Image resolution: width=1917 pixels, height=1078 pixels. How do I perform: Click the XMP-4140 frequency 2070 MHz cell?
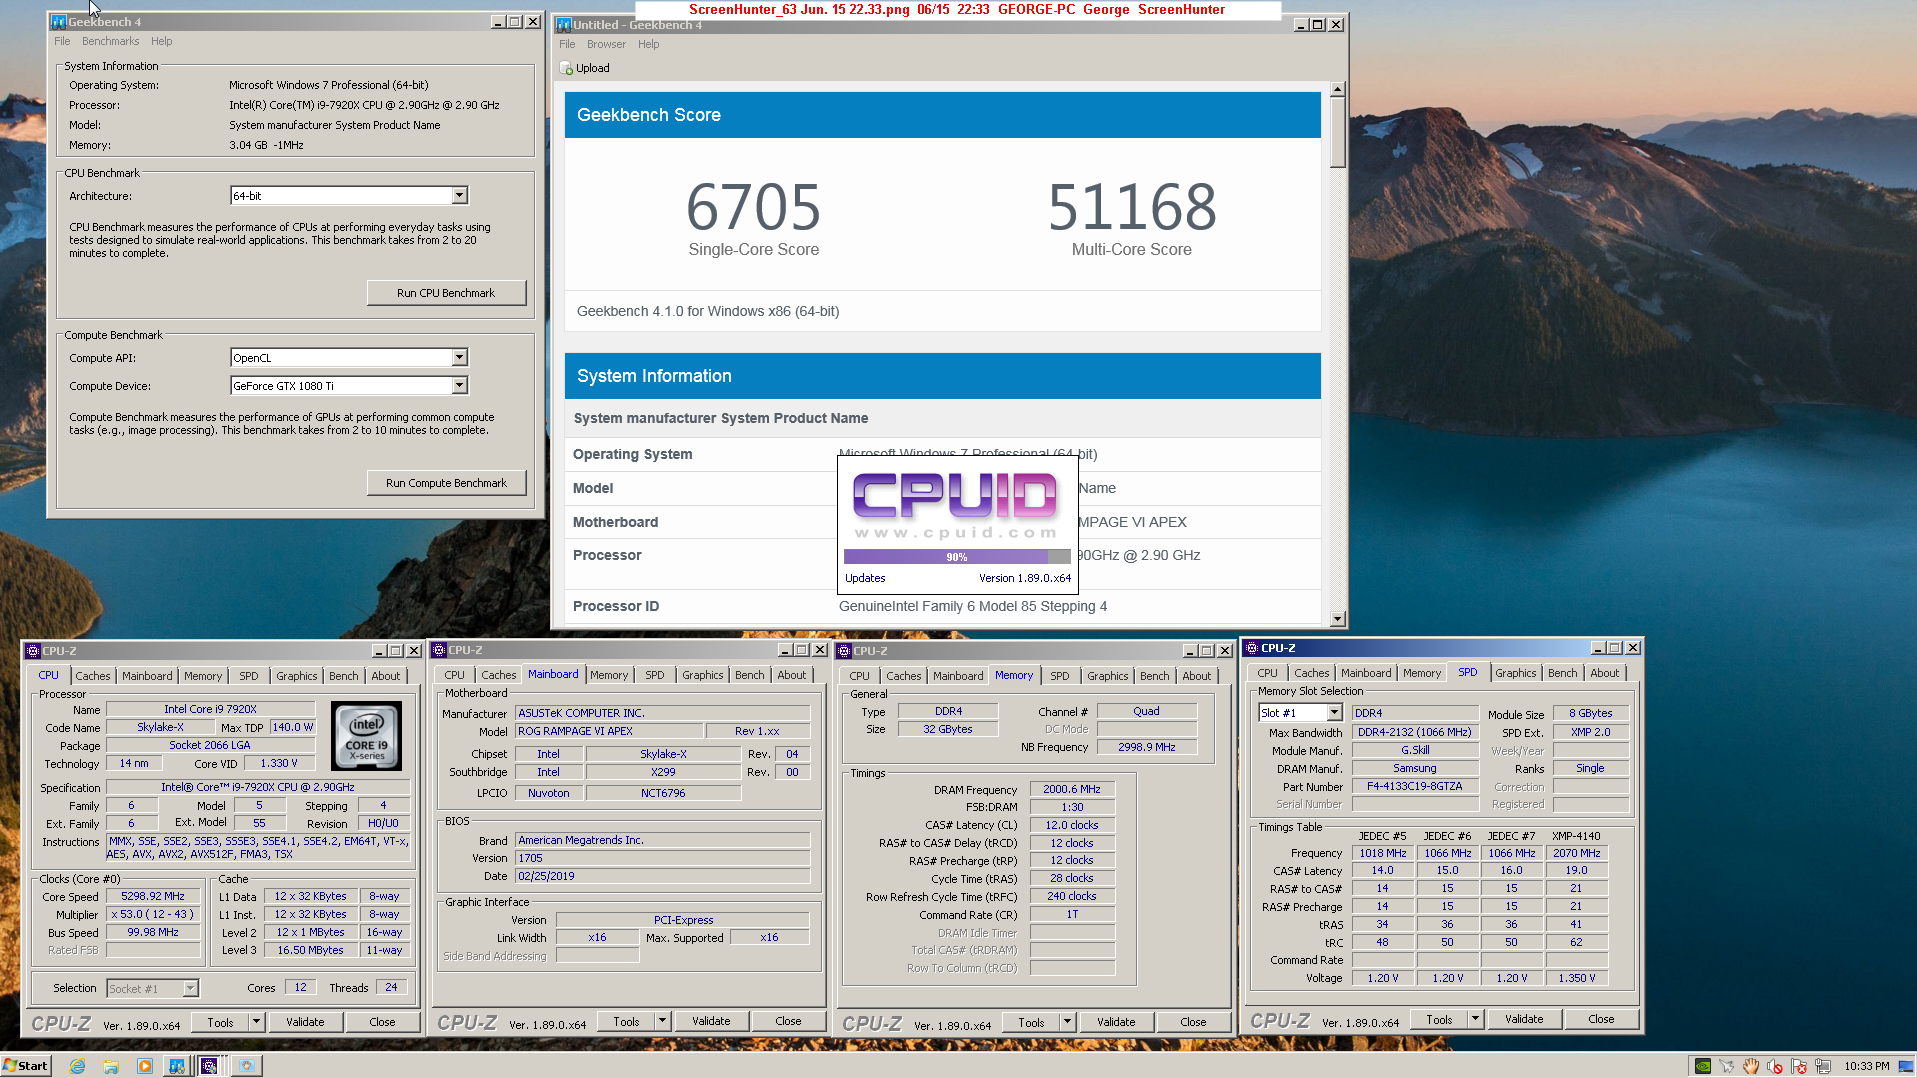point(1577,854)
